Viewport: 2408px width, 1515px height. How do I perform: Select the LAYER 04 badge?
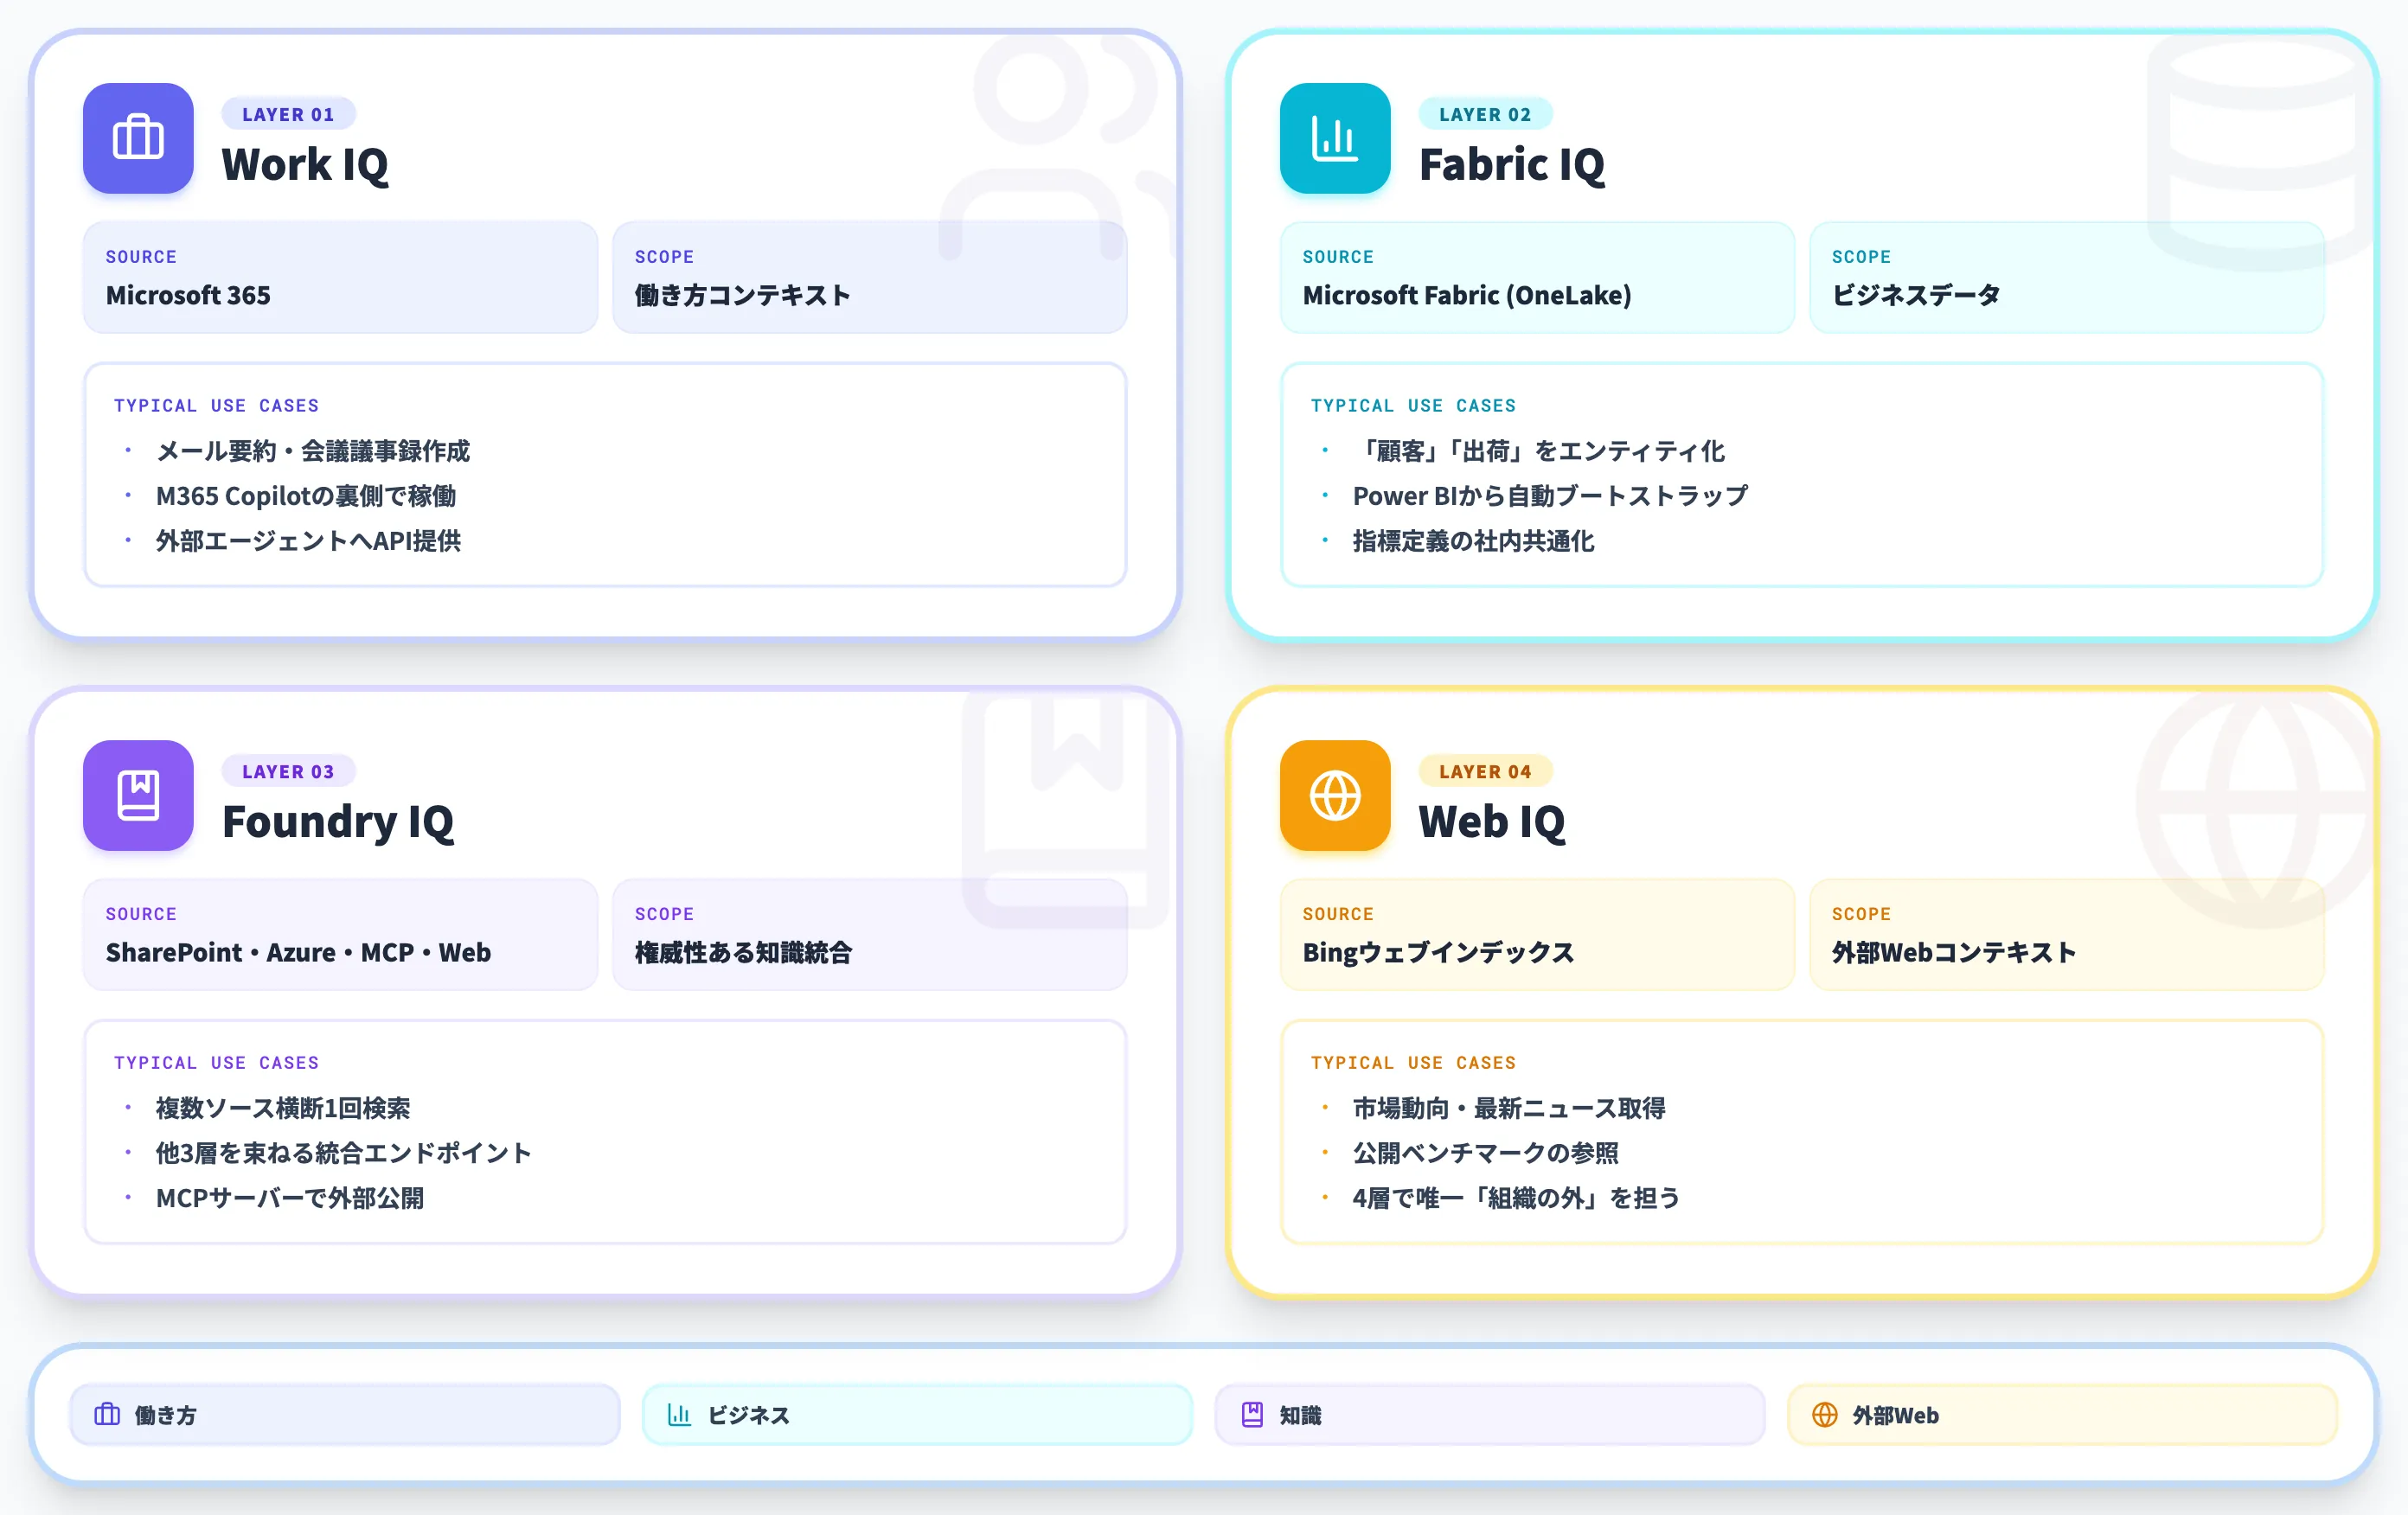[1485, 771]
